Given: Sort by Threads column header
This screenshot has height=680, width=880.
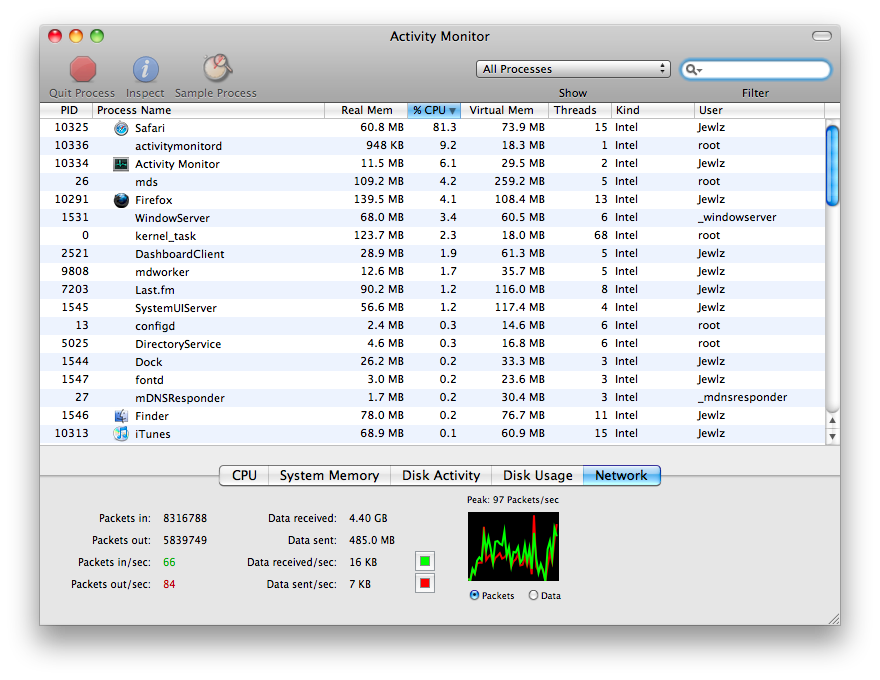Looking at the screenshot, I should 580,110.
